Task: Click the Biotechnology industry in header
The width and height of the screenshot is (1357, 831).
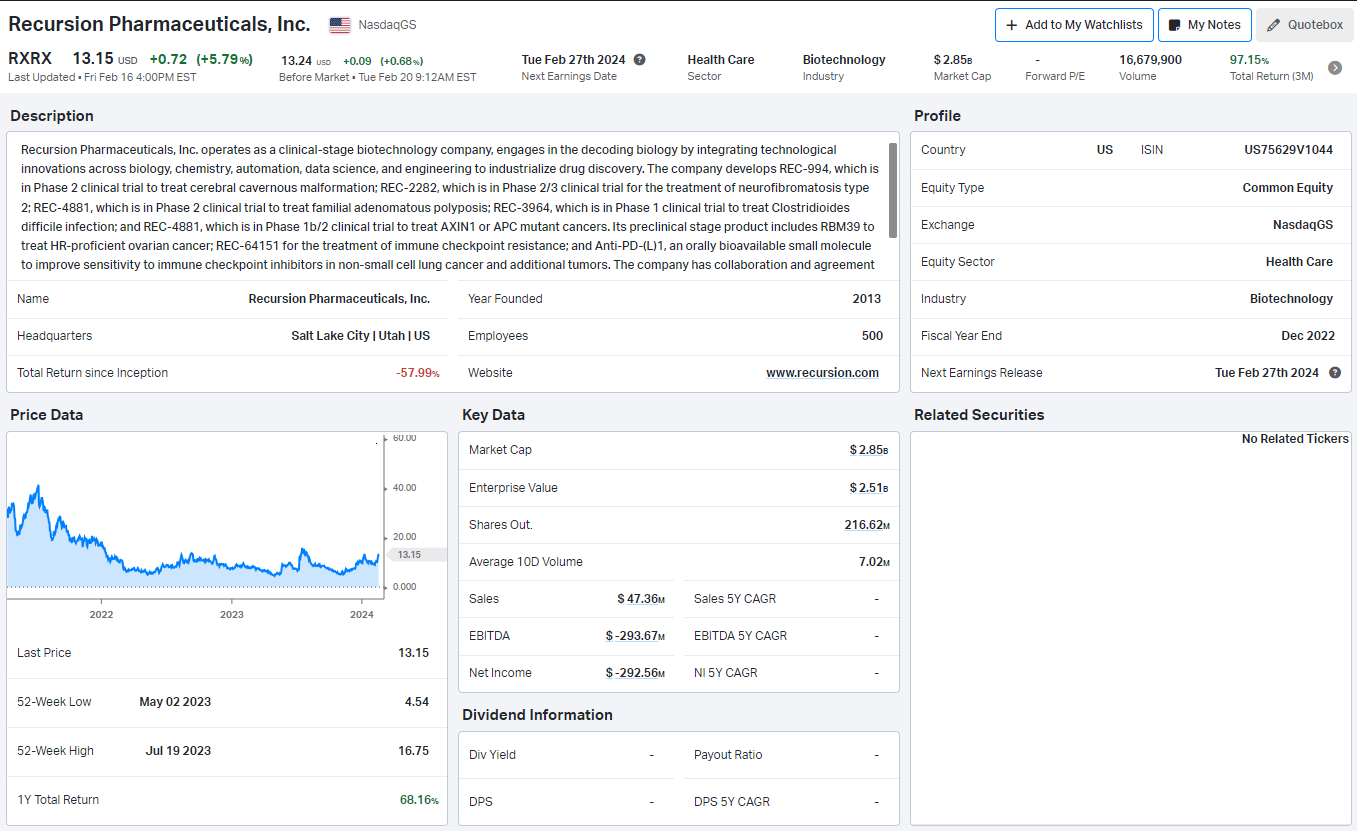Action: click(844, 60)
